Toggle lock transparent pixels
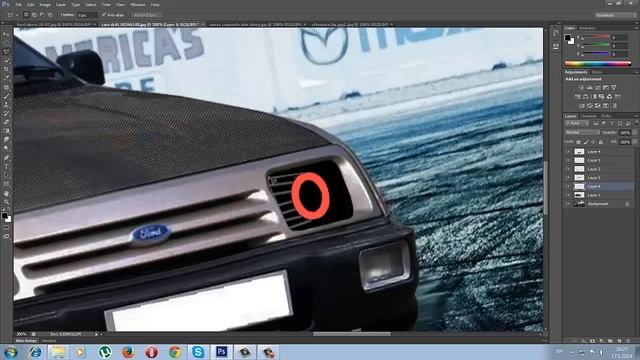This screenshot has width=640, height=360. point(578,142)
